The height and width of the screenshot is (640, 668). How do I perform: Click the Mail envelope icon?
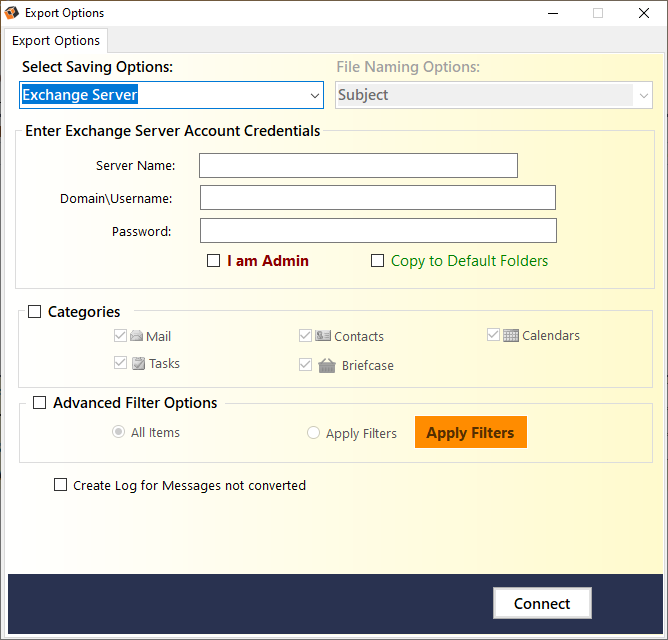136,336
